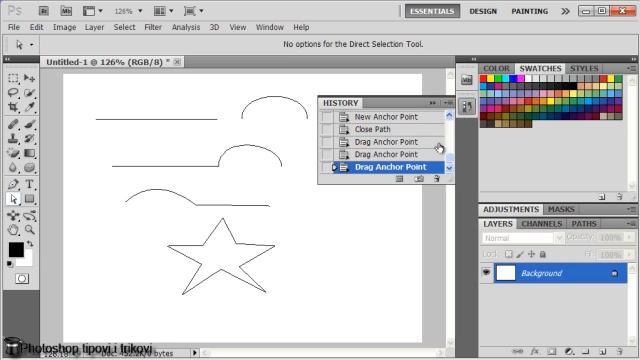Image resolution: width=640 pixels, height=360 pixels.
Task: Hide the Background layer eye icon
Action: pyautogui.click(x=486, y=272)
